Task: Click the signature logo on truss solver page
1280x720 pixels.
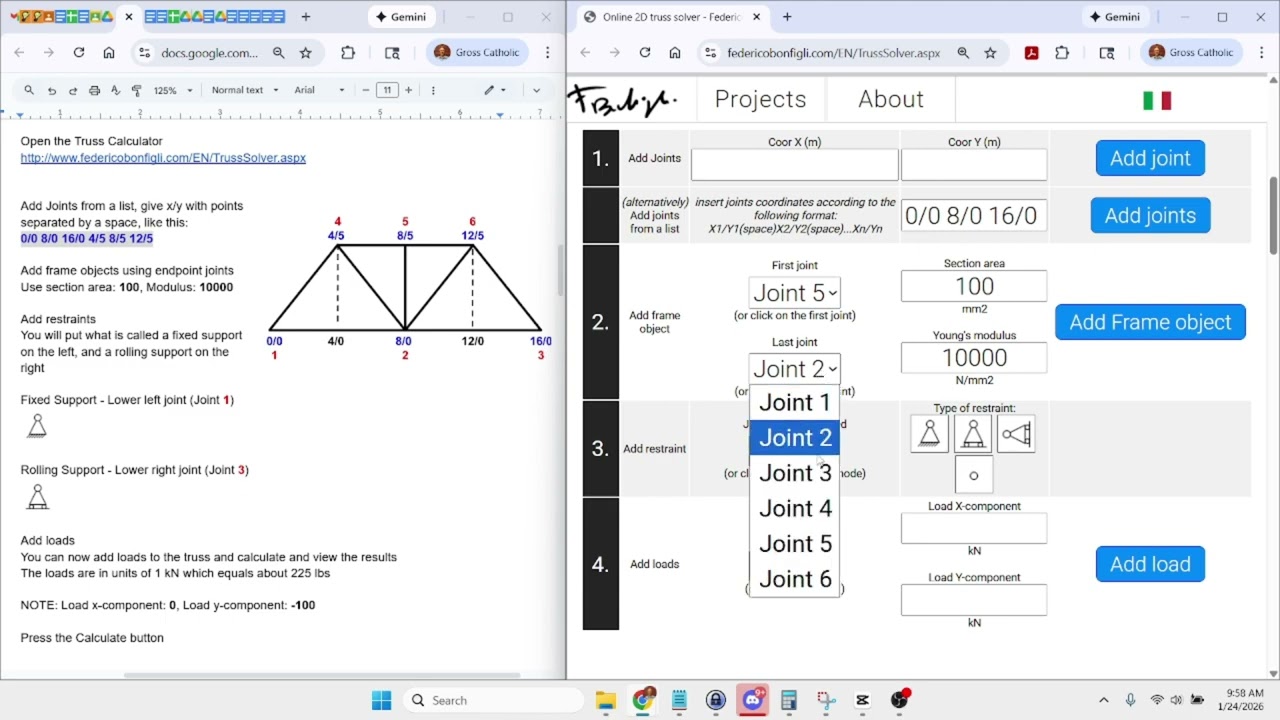Action: (x=623, y=100)
